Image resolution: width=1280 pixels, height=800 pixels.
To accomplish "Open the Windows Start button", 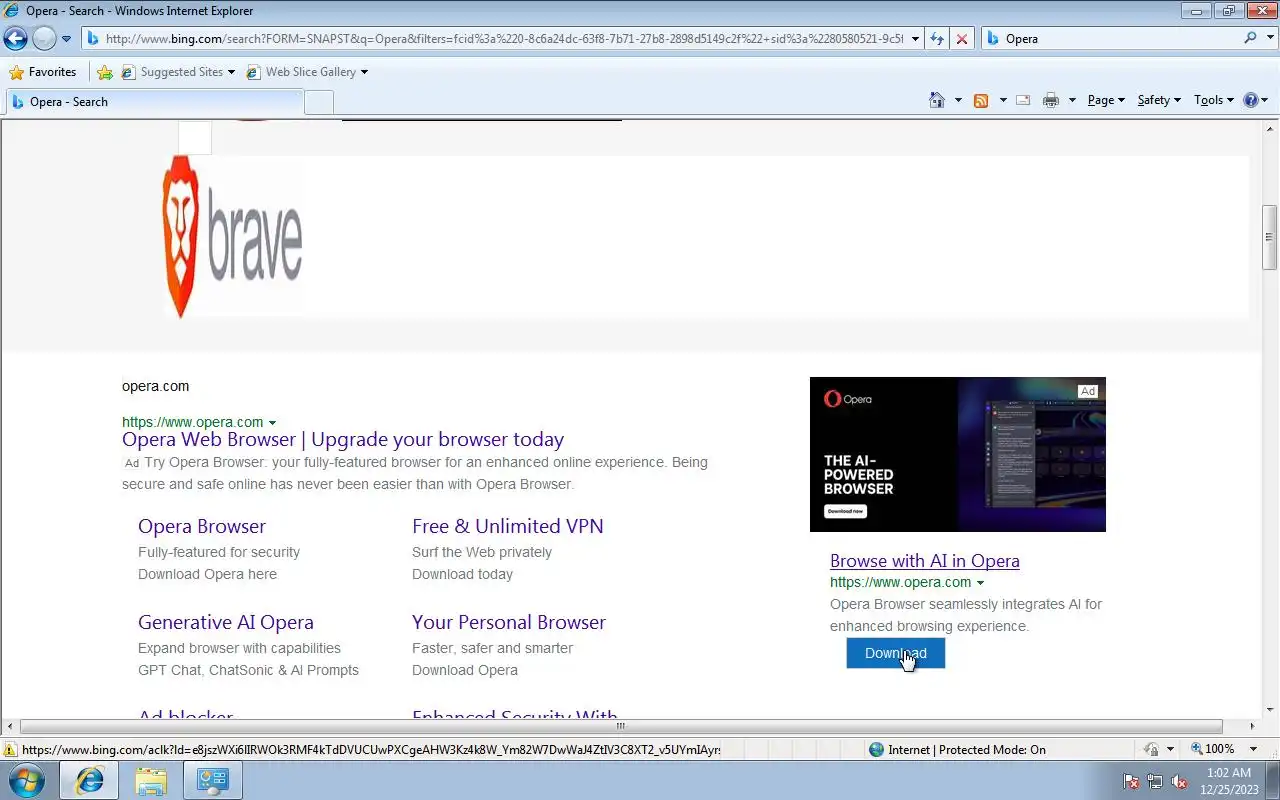I will click(25, 780).
